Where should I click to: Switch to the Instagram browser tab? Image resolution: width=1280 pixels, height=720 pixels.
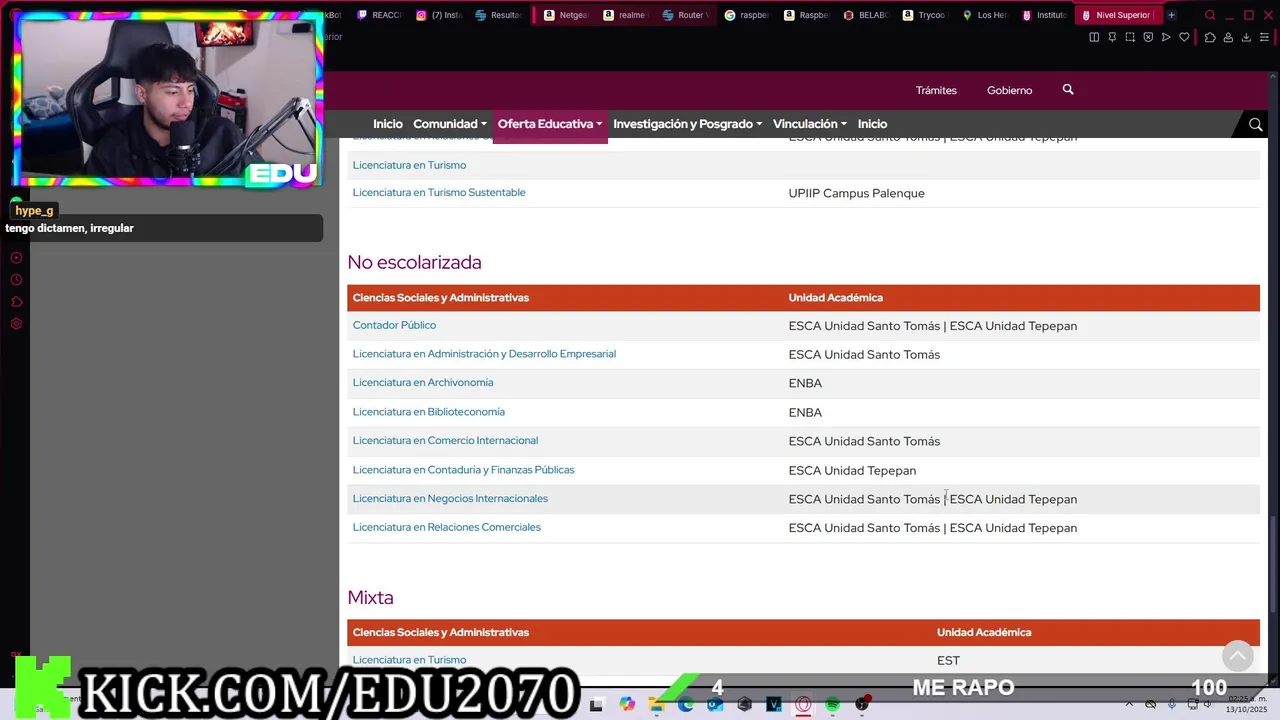coord(438,15)
